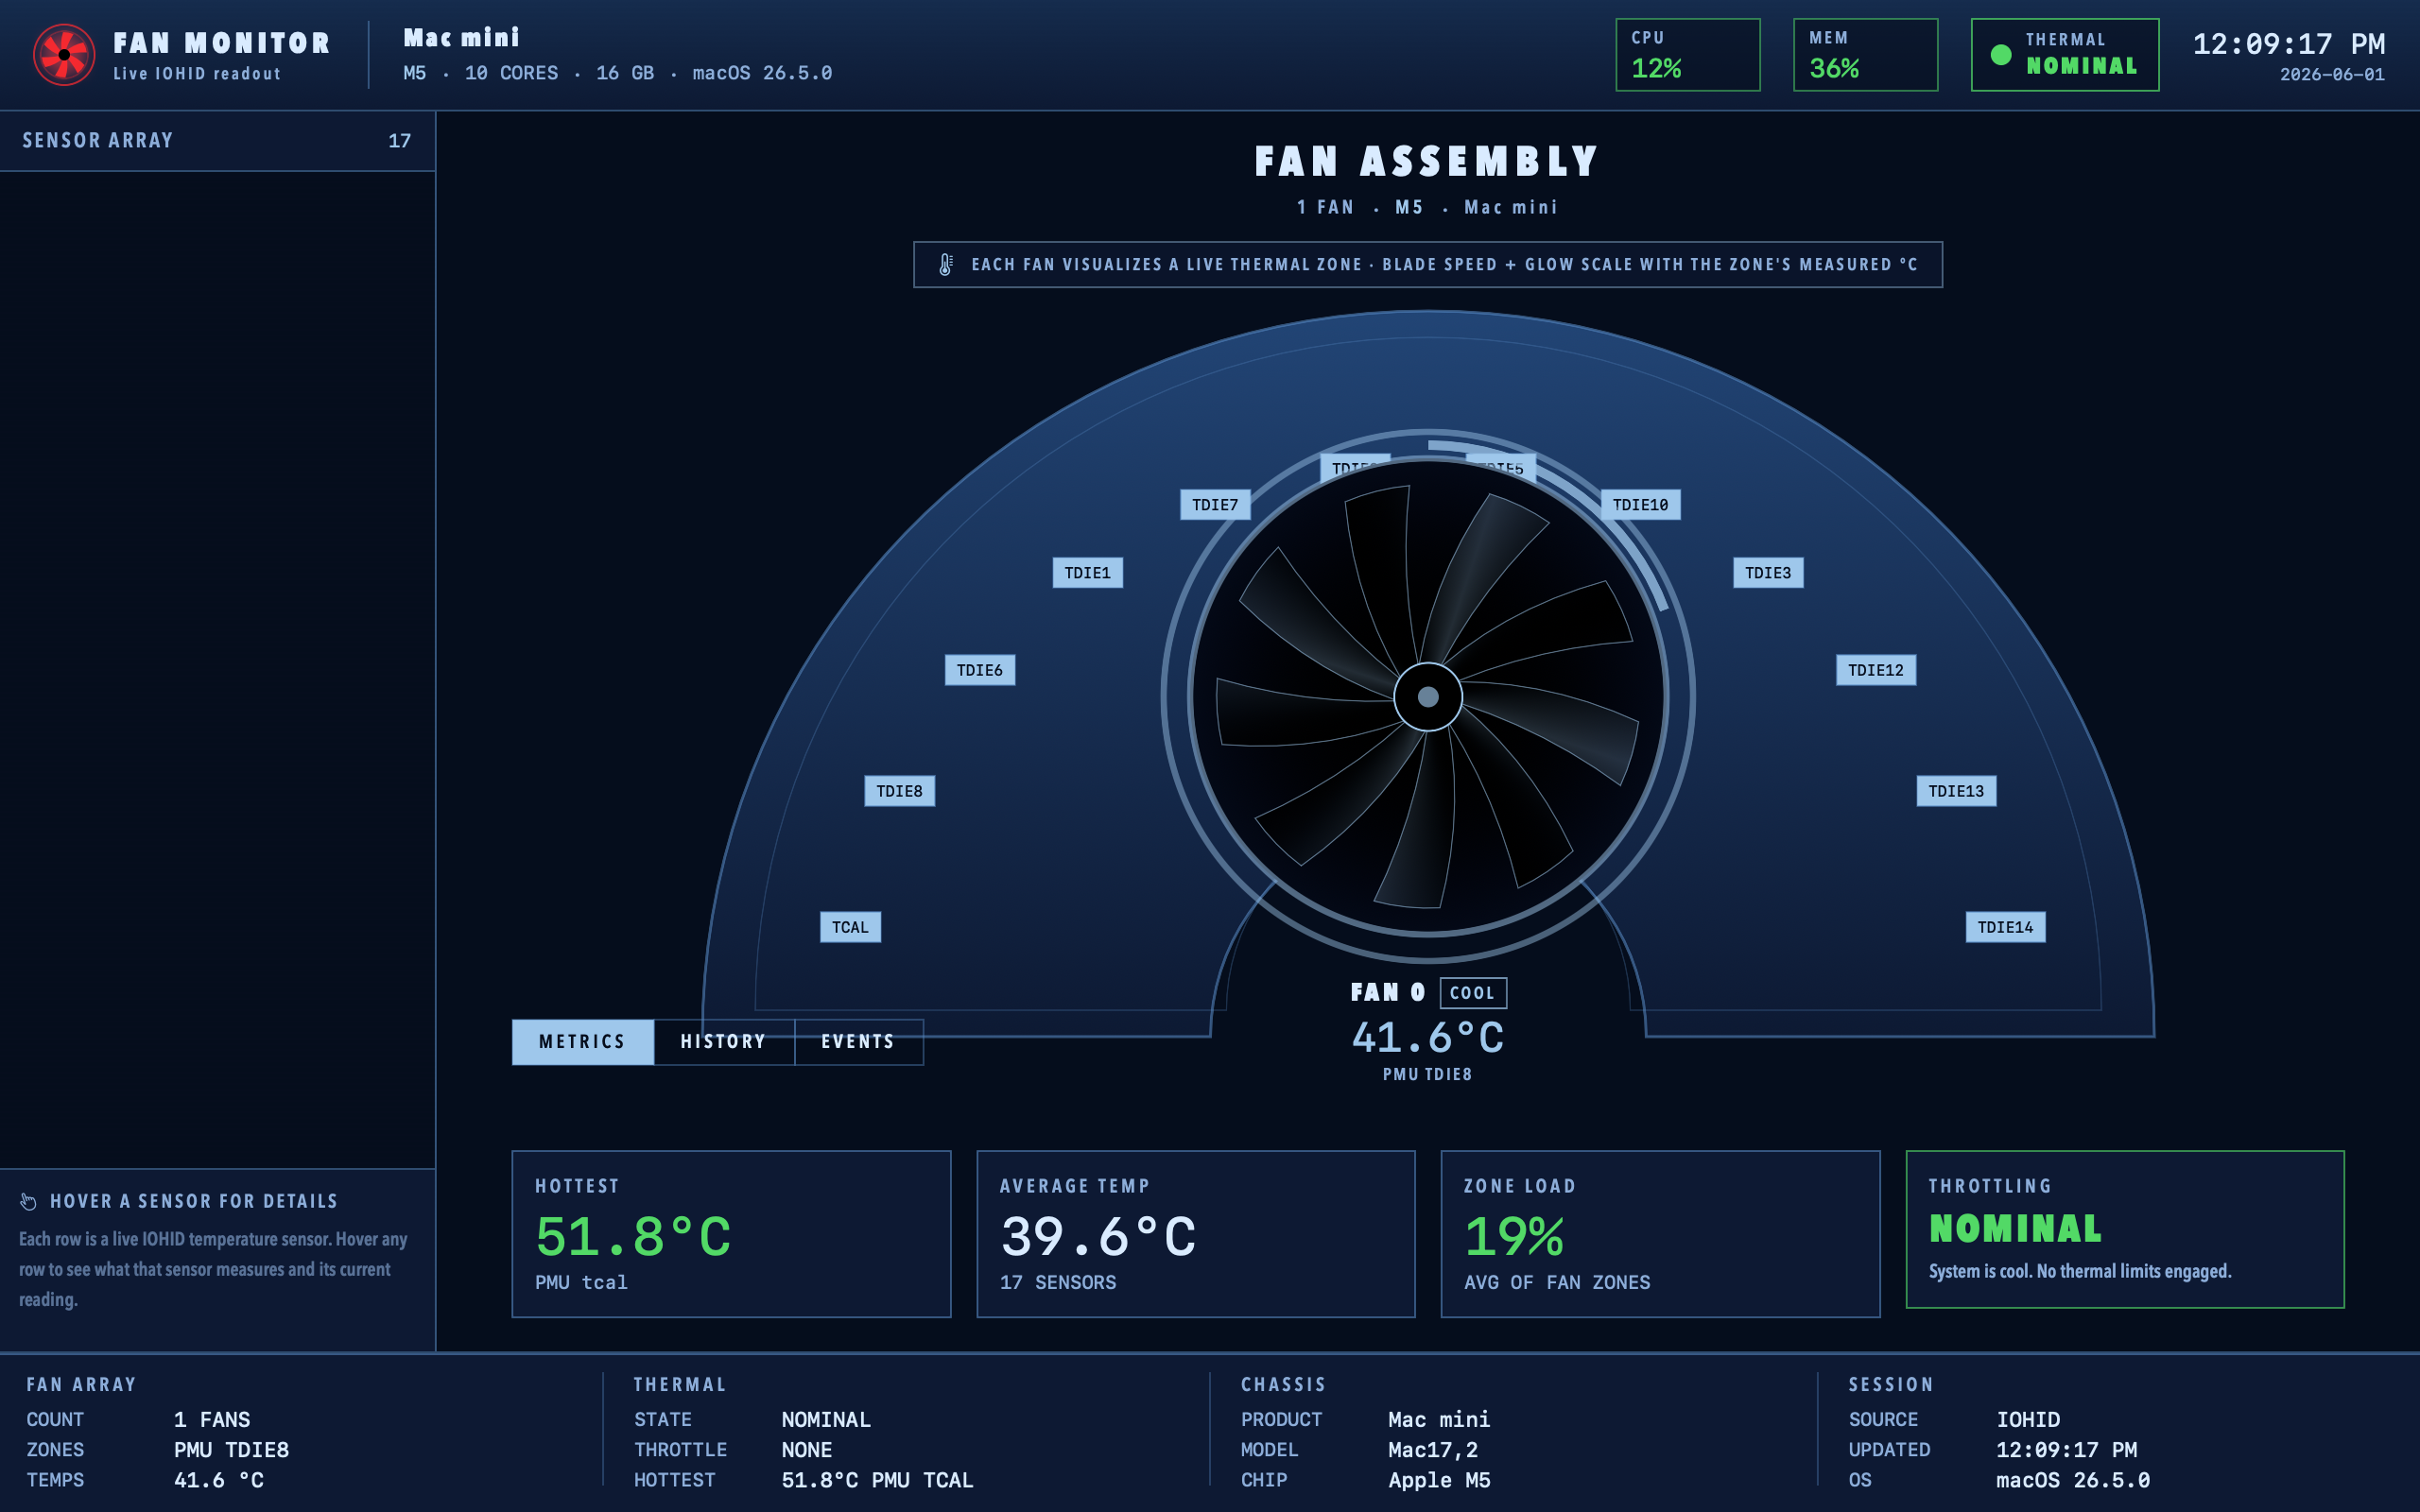Click the Thermal Nominal status box
Viewport: 2420px width, 1512px height.
point(2065,55)
